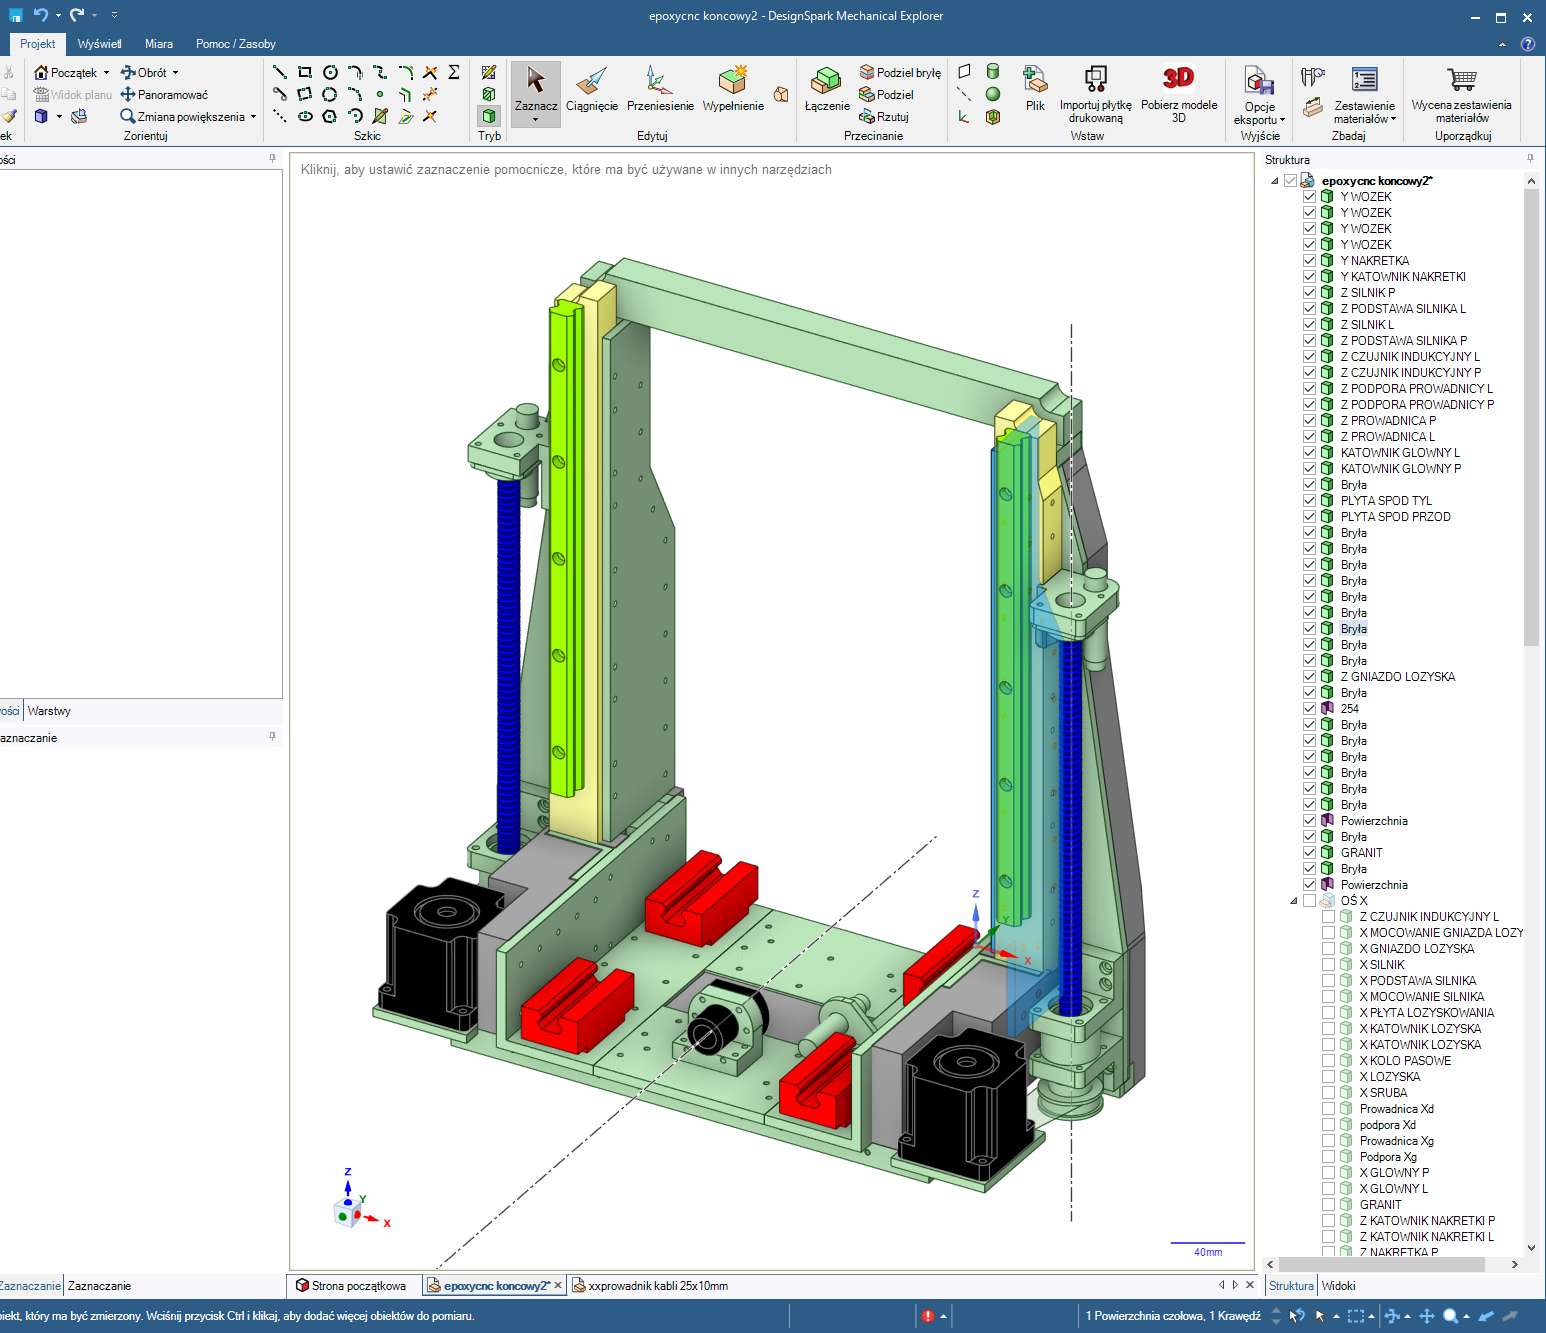Screen dimensions: 1546x1333
Task: Open the Miara ribbon tab
Action: click(x=159, y=44)
